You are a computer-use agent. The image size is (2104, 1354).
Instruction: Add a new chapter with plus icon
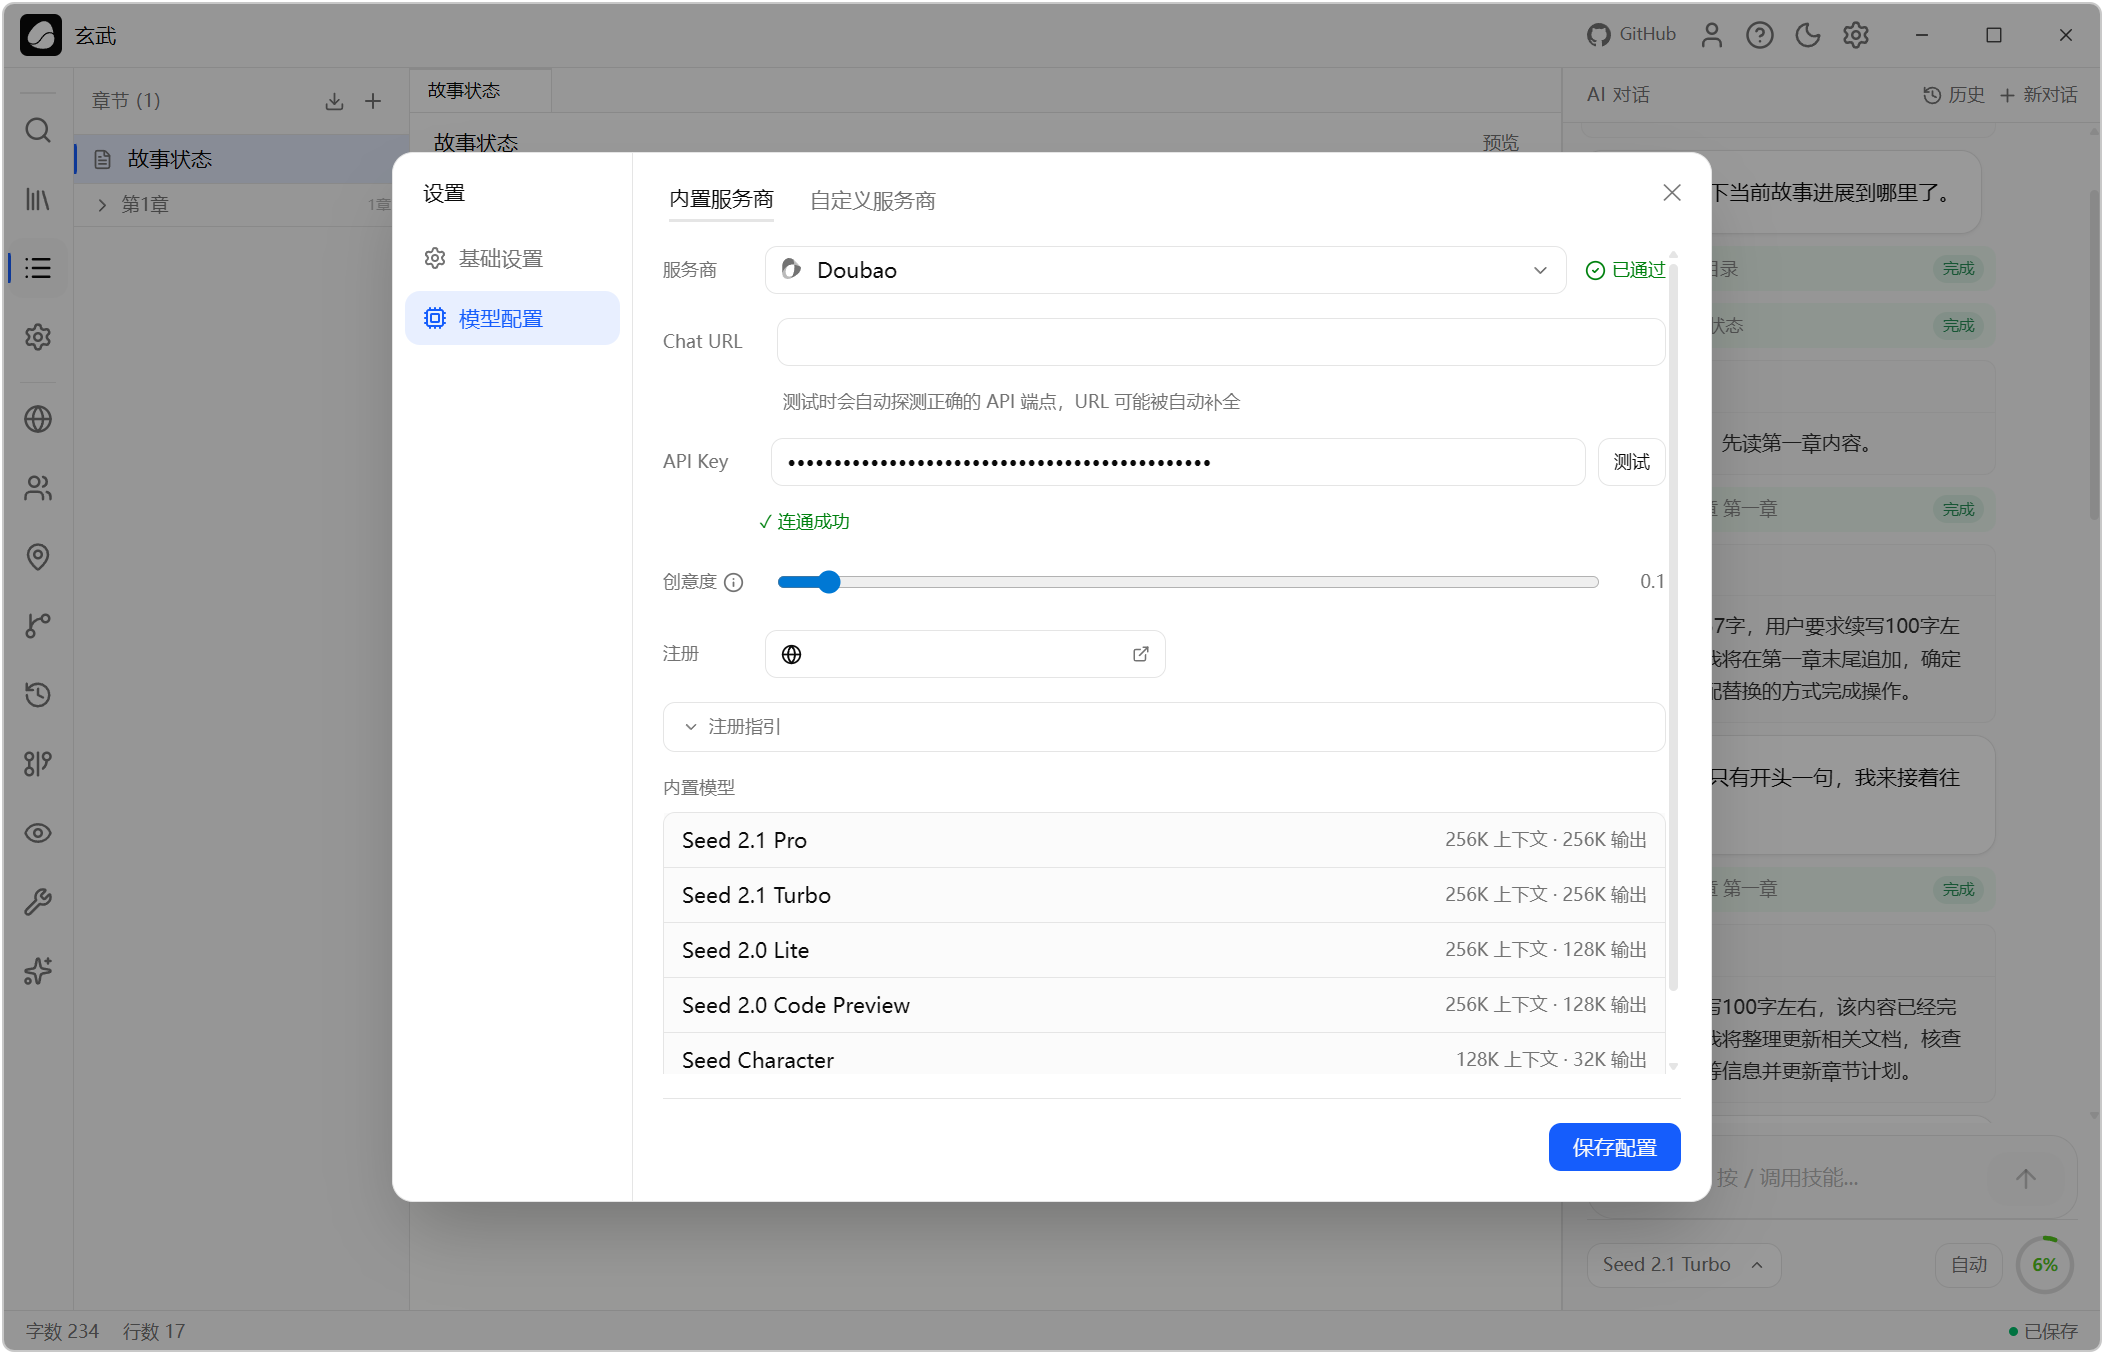[x=373, y=101]
